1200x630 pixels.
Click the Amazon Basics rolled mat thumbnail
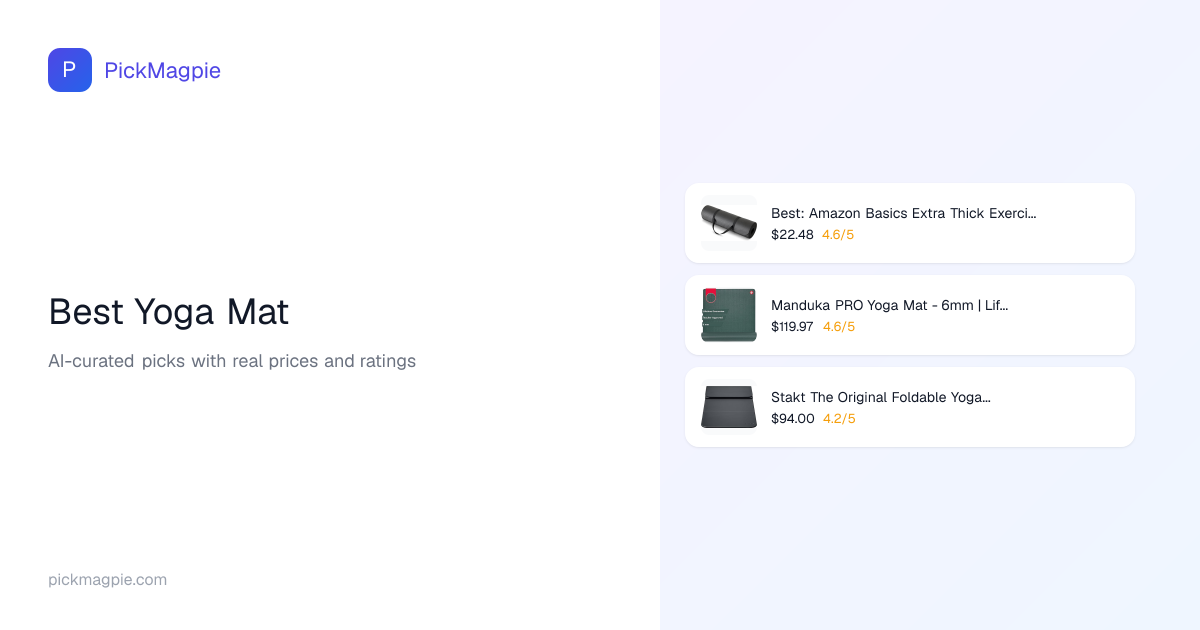point(729,222)
